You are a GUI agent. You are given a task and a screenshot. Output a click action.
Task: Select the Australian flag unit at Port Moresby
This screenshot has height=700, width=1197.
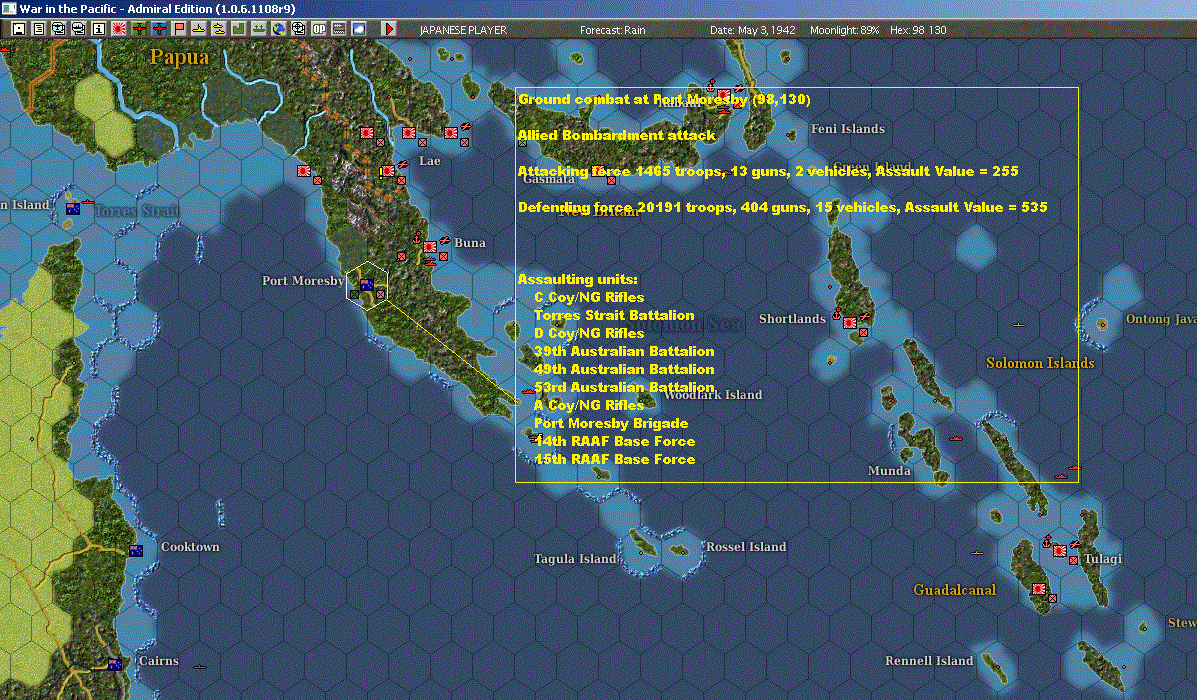pyautogui.click(x=366, y=285)
